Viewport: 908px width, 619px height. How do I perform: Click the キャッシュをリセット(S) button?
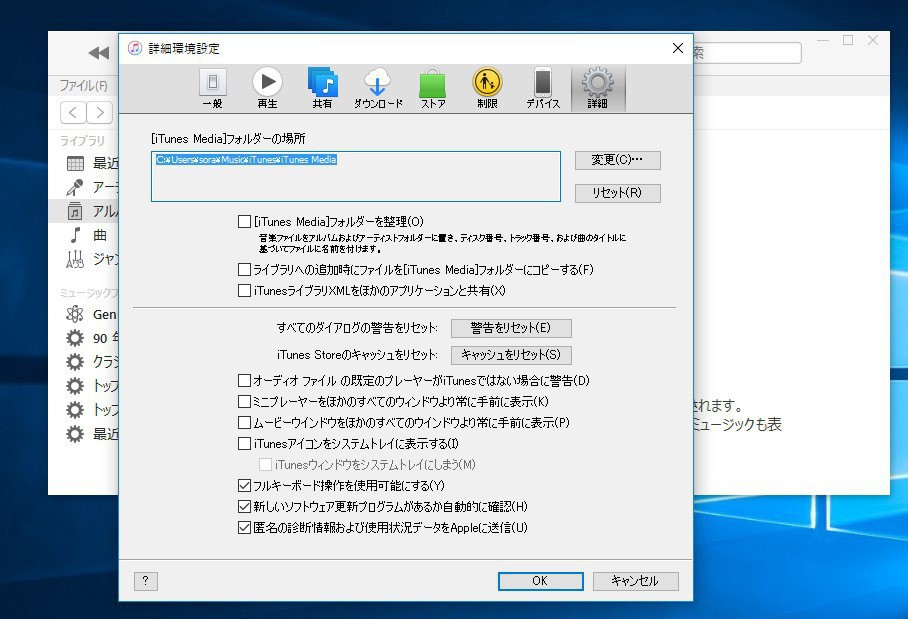click(511, 354)
